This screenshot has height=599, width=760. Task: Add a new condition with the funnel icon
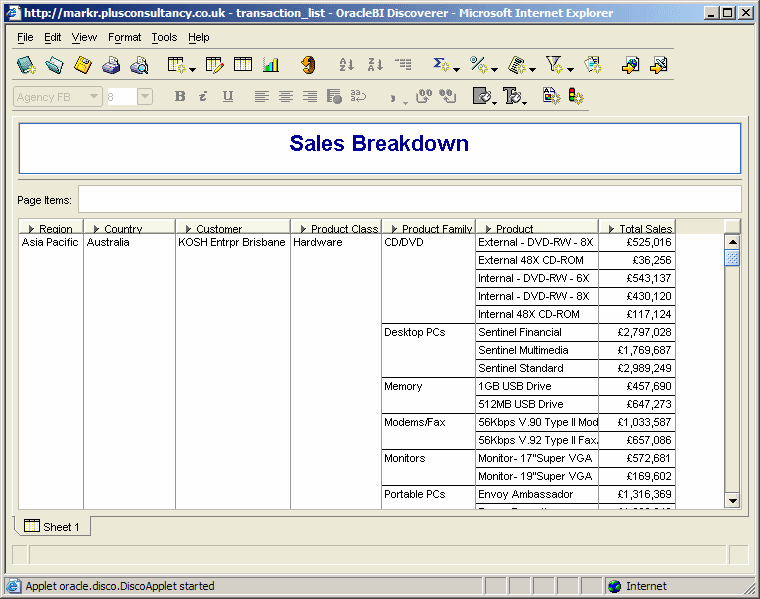pyautogui.click(x=554, y=64)
